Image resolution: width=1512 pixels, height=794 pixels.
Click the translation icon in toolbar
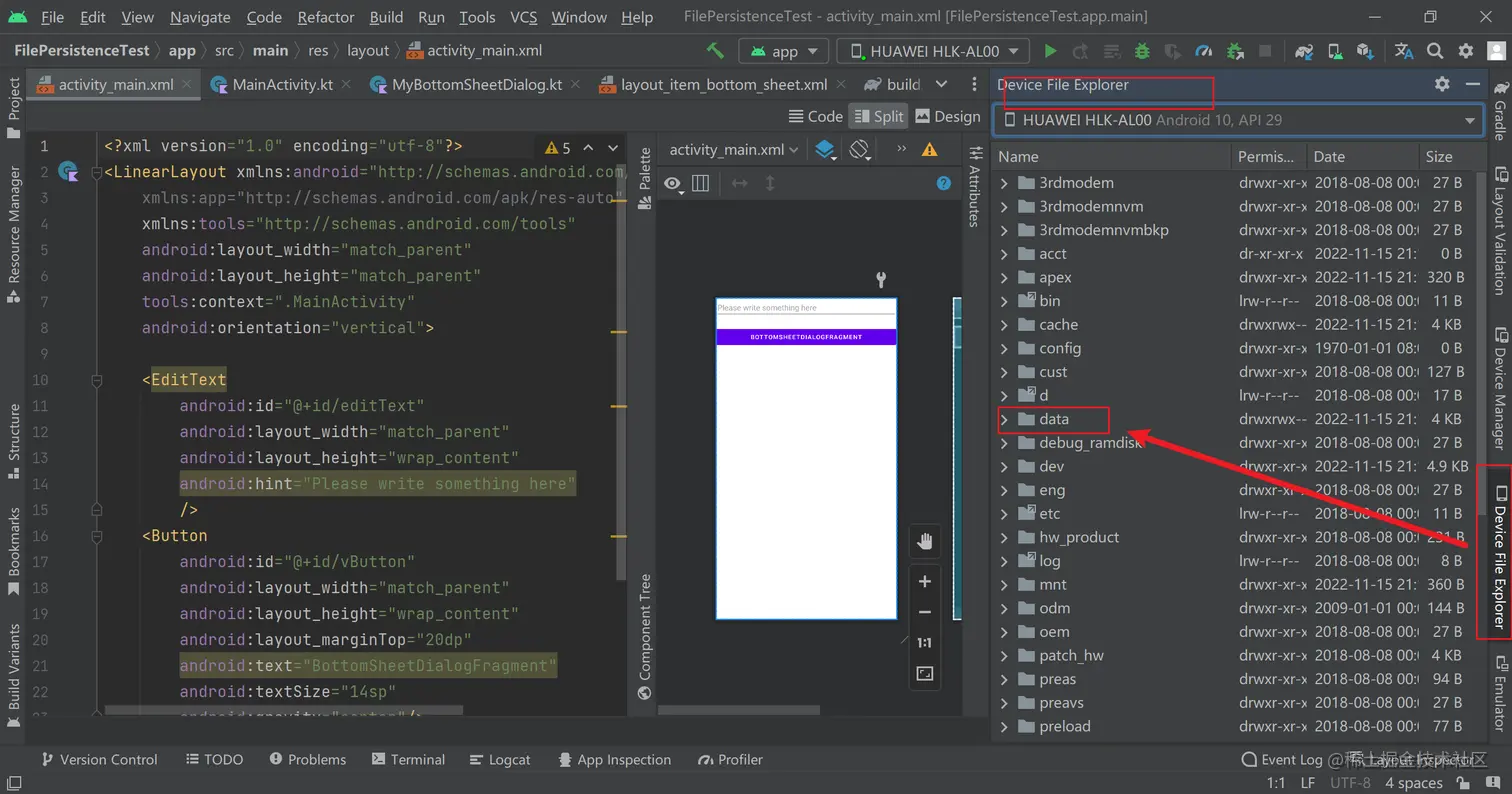click(x=1404, y=51)
